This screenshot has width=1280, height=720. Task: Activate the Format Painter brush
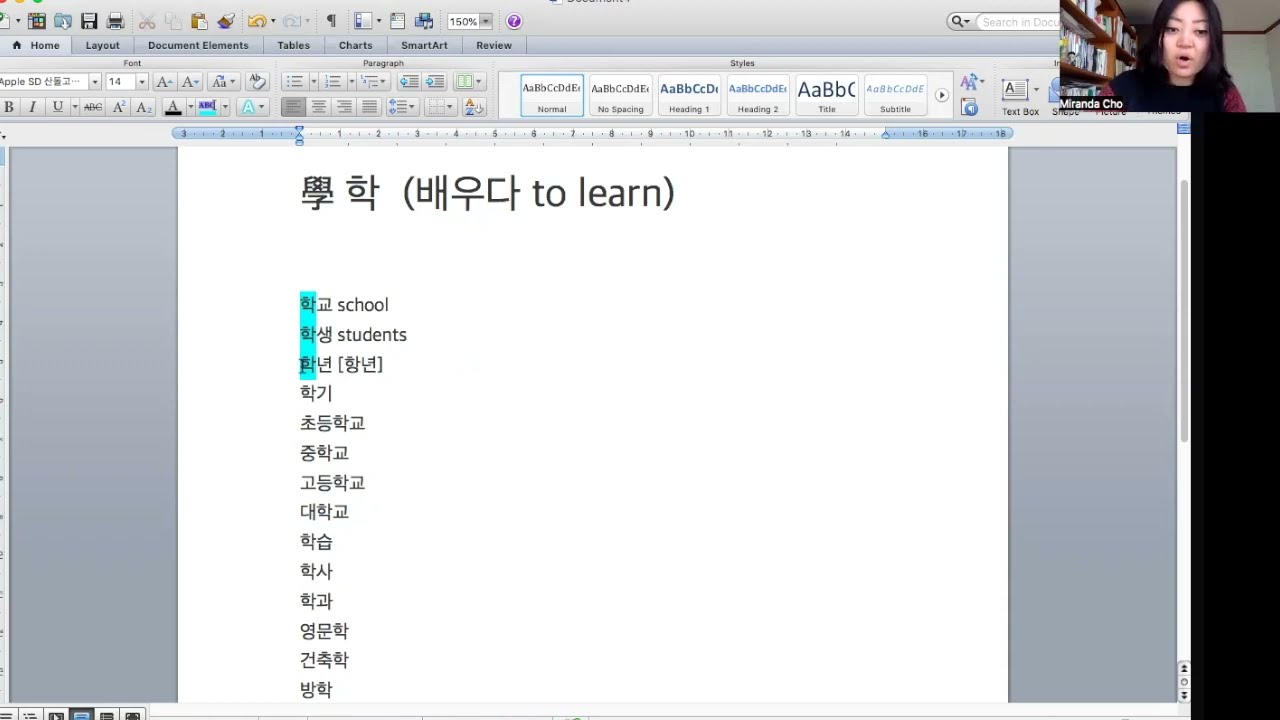225,21
